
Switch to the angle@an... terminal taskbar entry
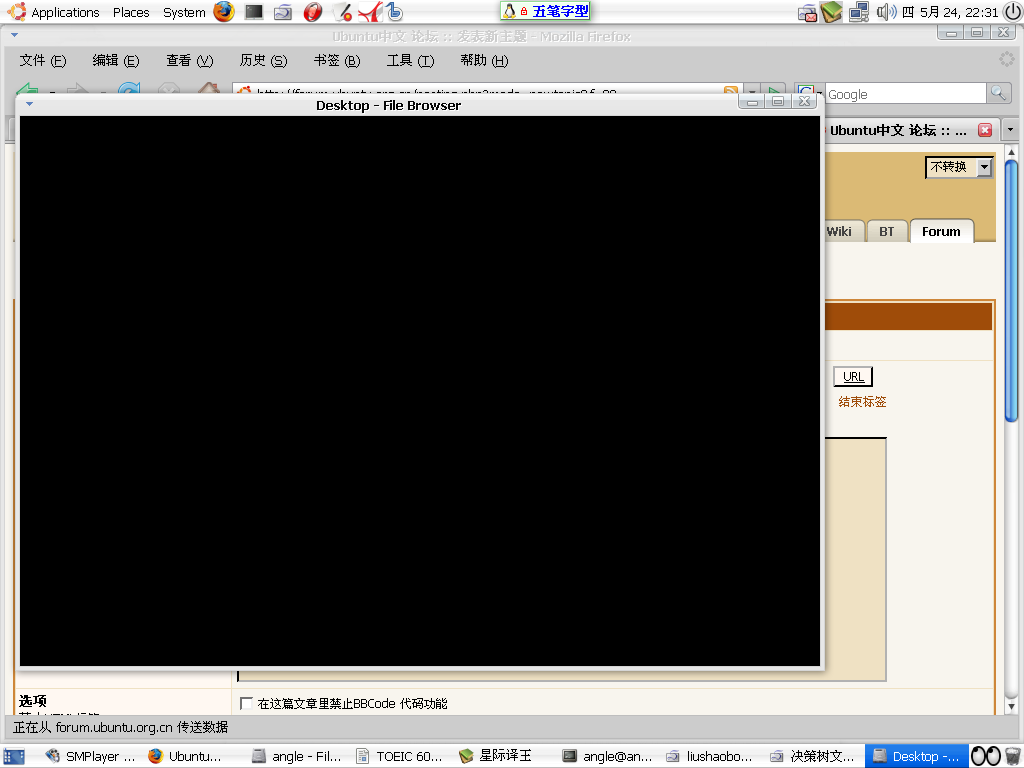607,756
